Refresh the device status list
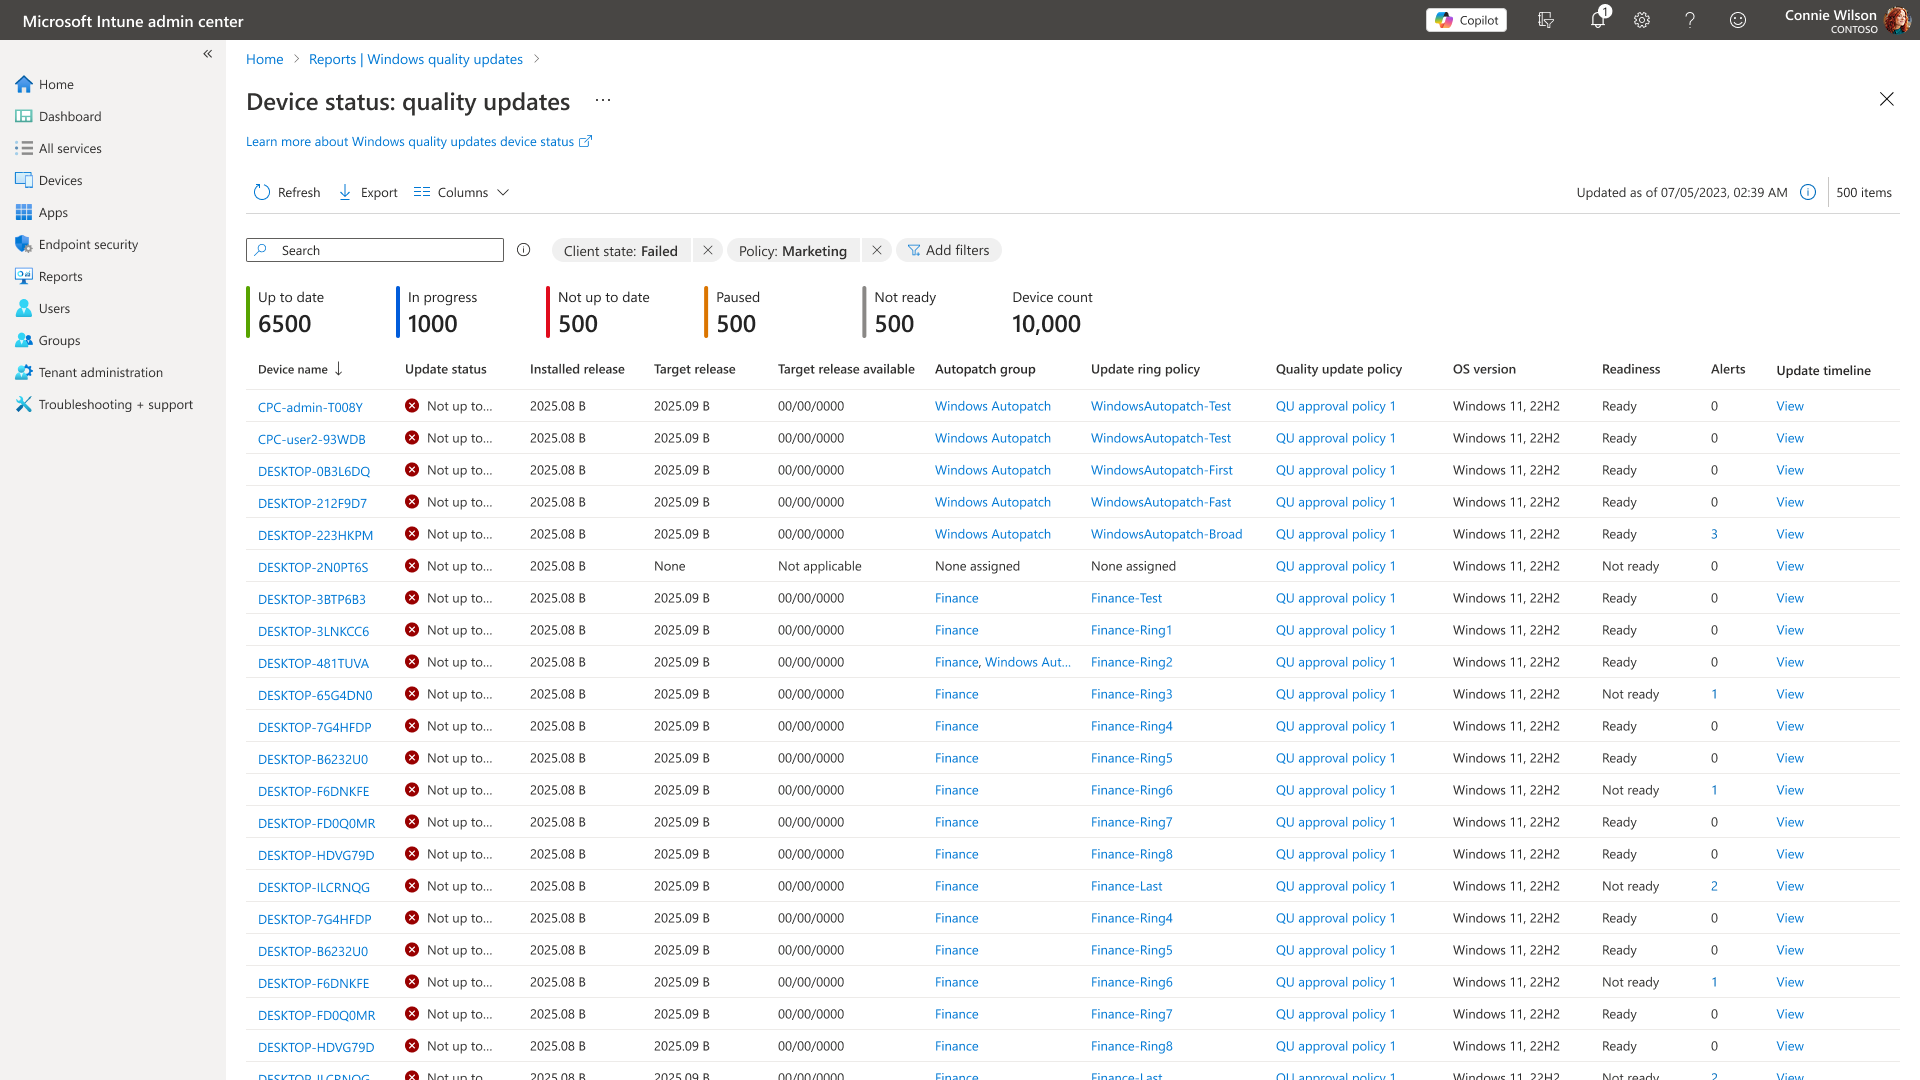 point(287,192)
